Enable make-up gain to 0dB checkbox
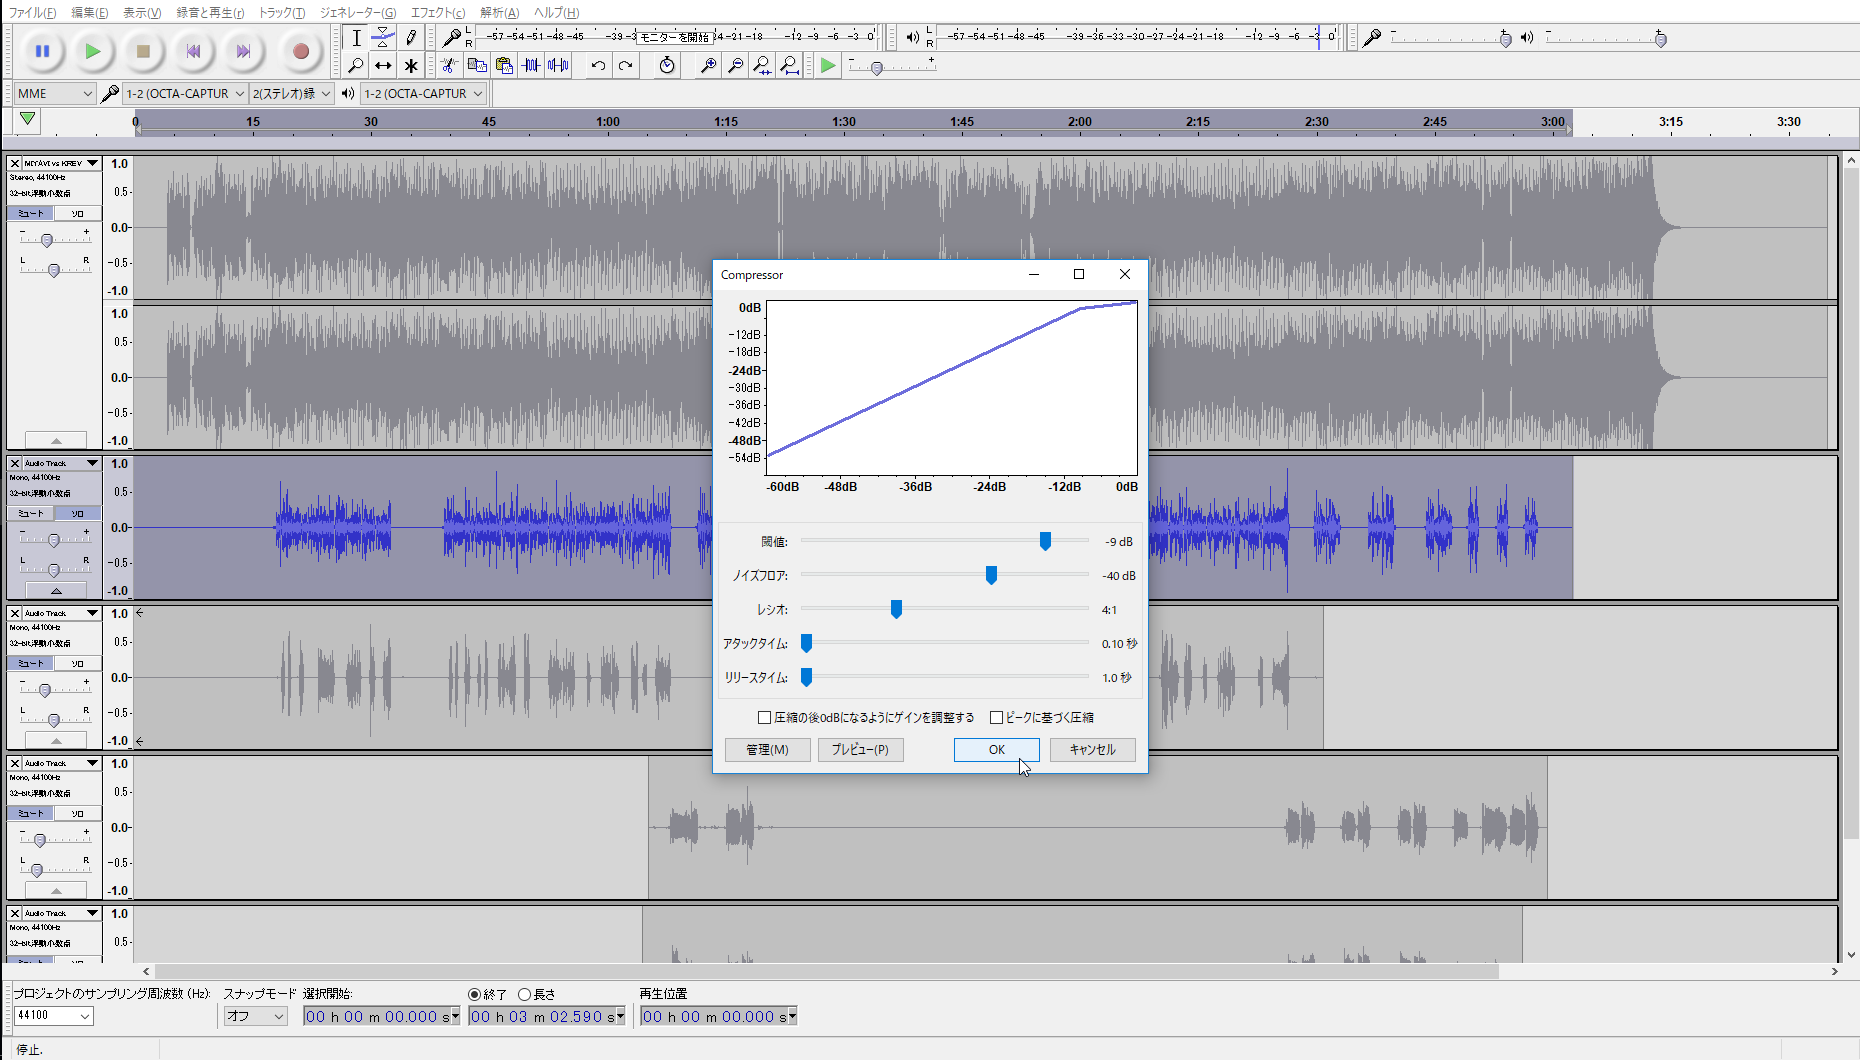The height and width of the screenshot is (1060, 1860). click(765, 717)
